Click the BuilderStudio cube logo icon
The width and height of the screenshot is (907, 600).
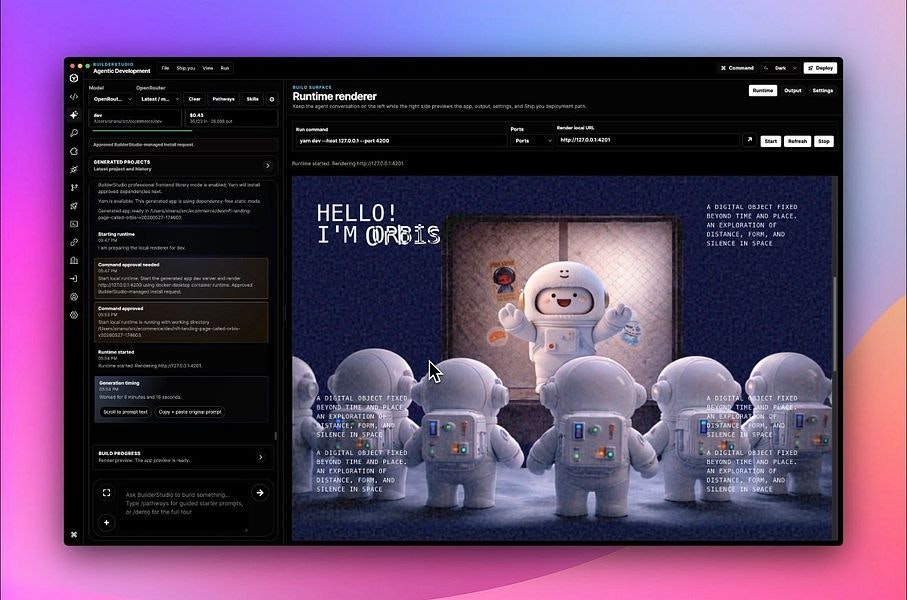click(74, 78)
